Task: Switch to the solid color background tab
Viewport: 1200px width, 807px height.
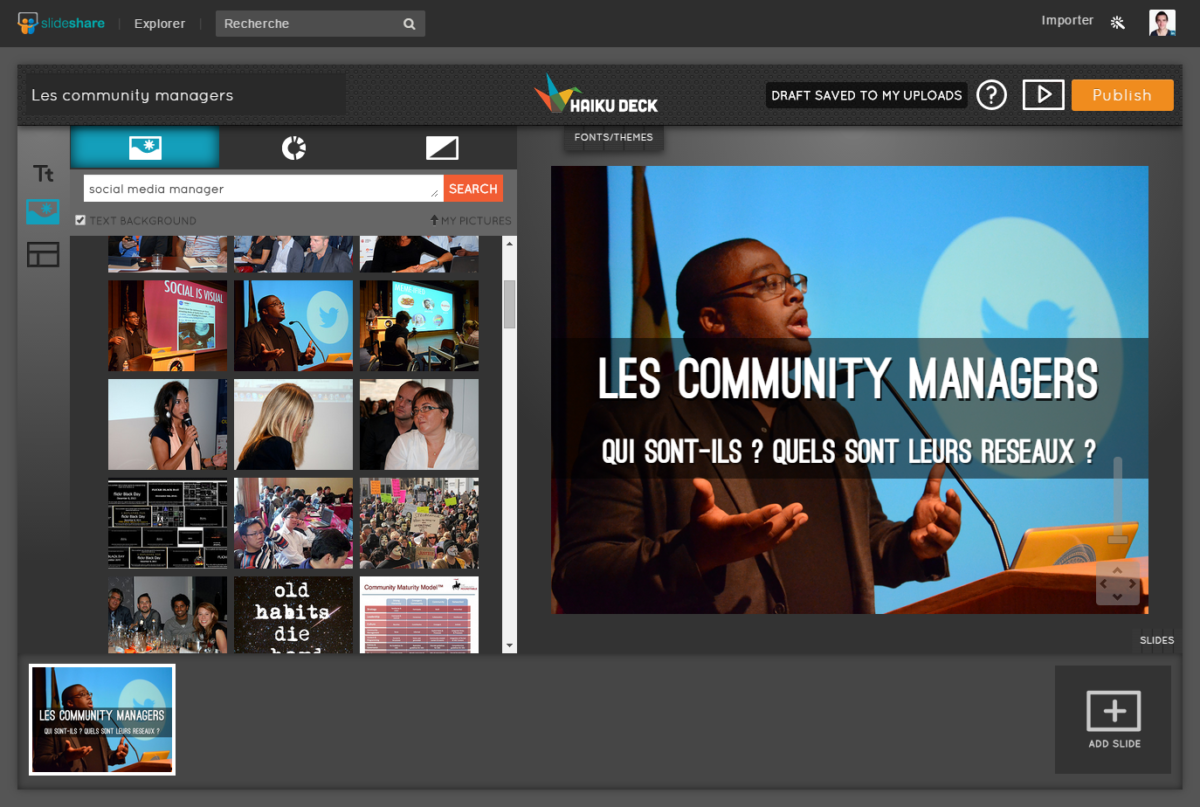Action: tap(442, 148)
